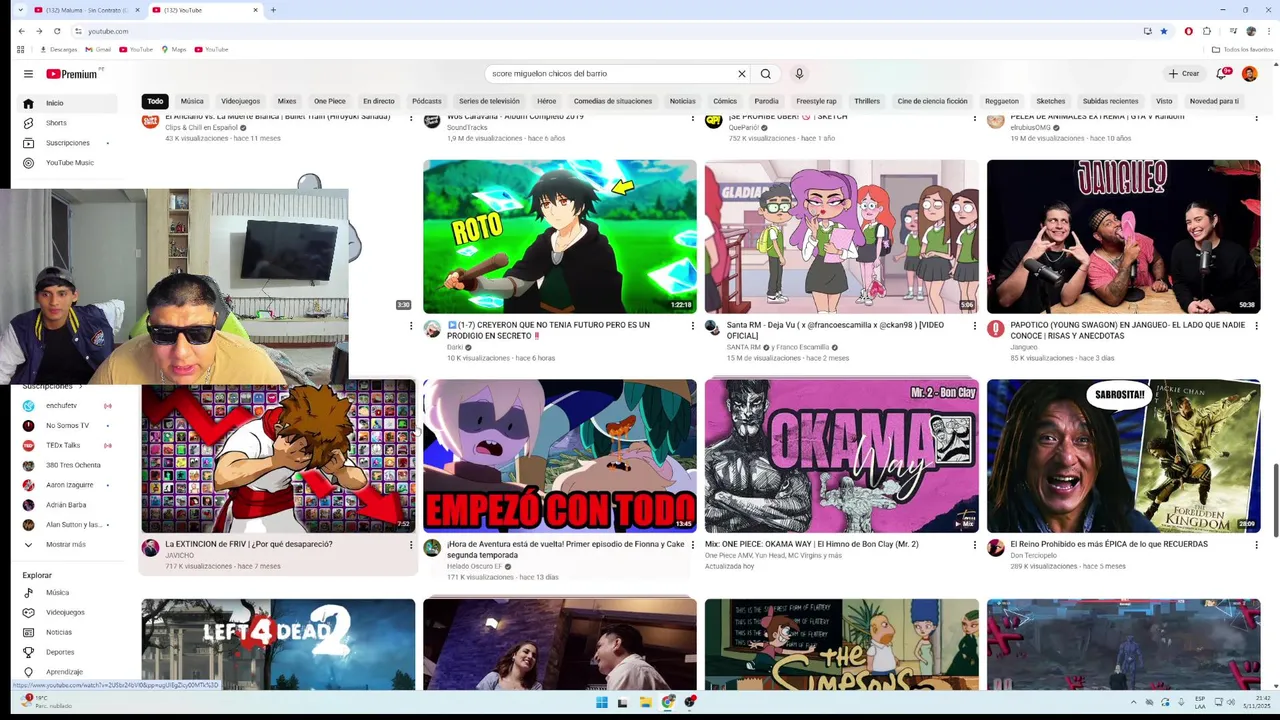This screenshot has width=1280, height=720.
Task: Open the Jangueo podcast thumbnail
Action: (1124, 237)
